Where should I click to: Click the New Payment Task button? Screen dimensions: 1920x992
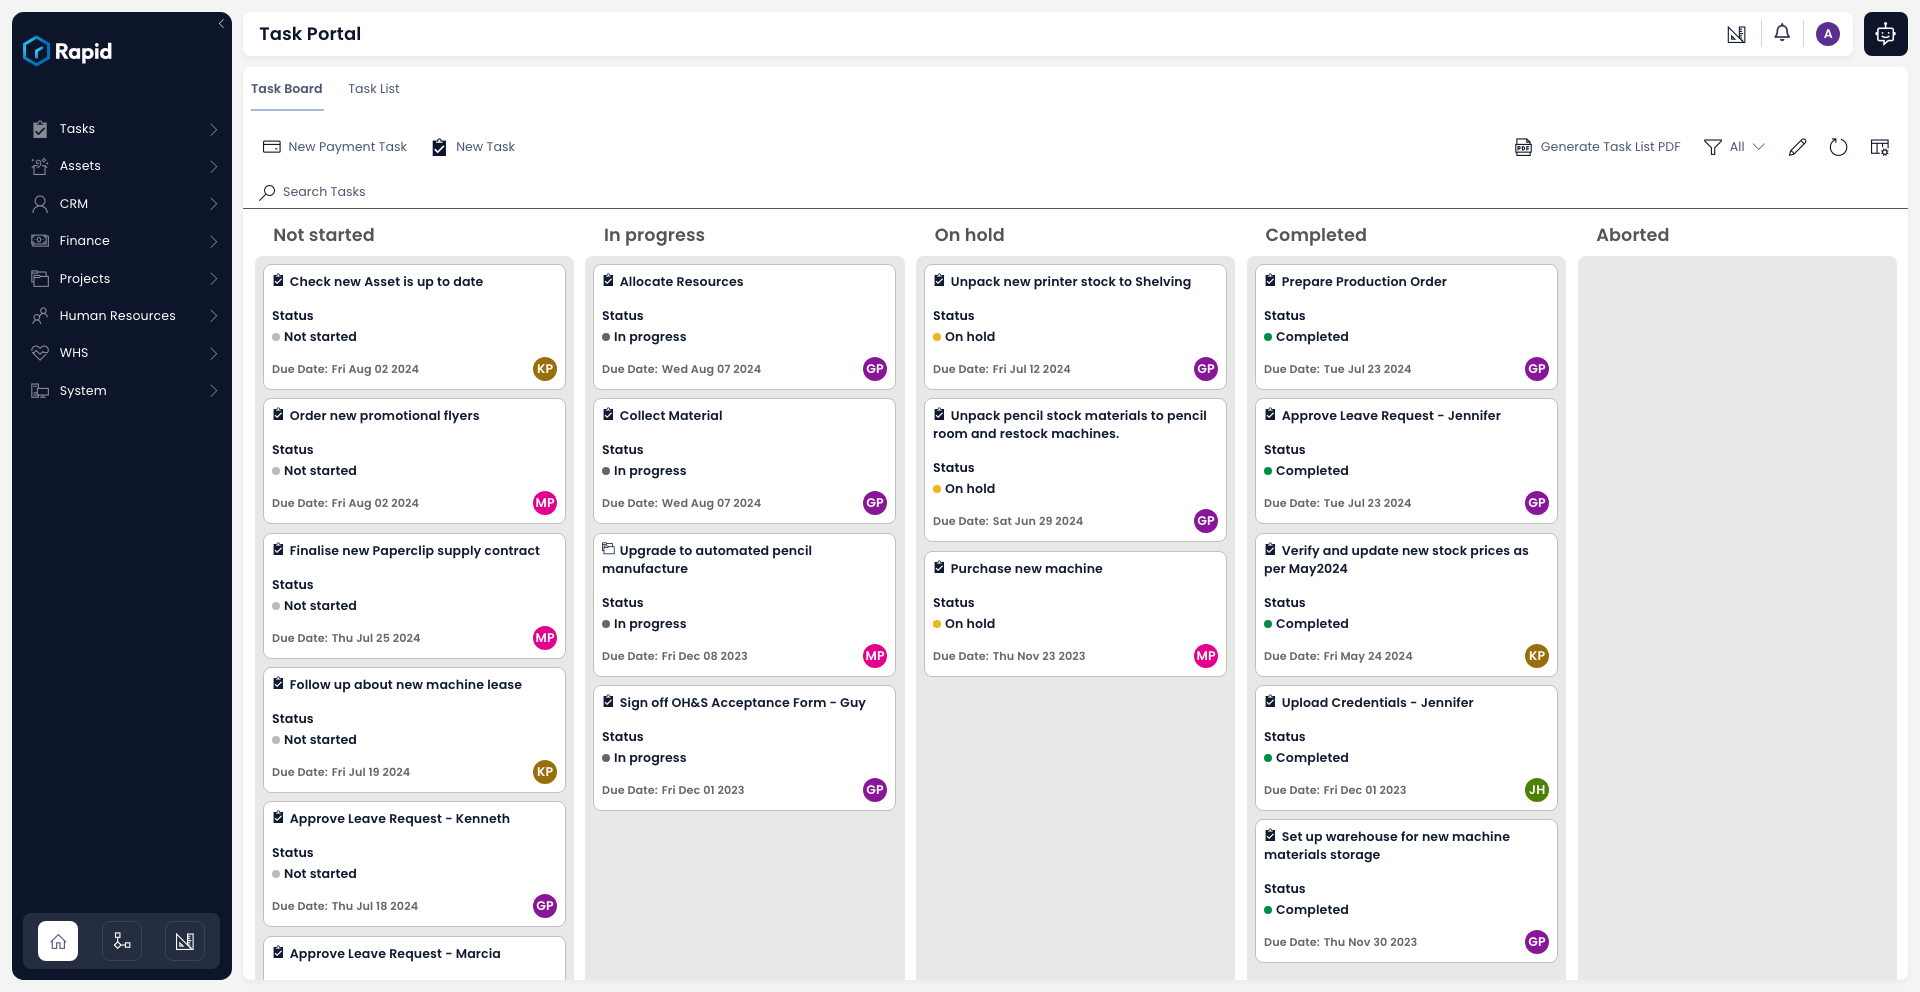334,146
